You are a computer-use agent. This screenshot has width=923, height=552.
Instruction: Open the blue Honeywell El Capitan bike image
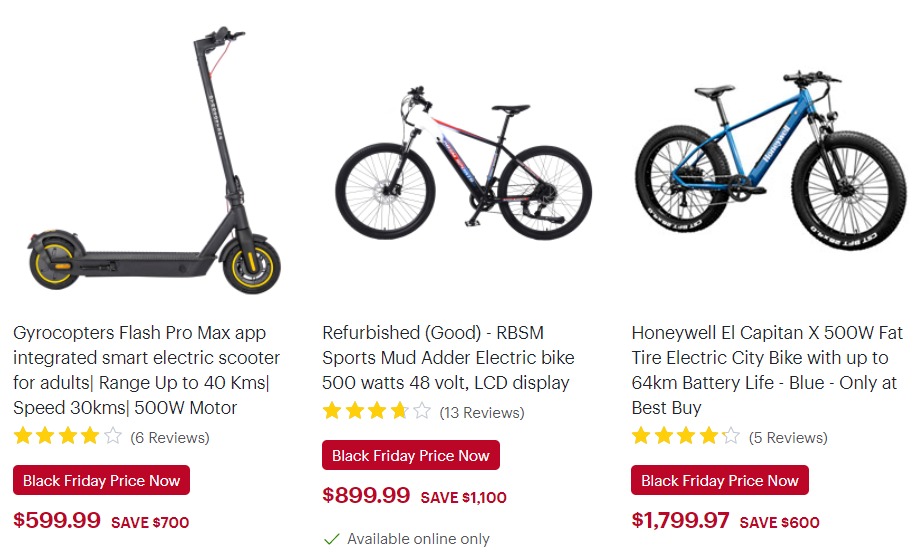click(x=771, y=160)
